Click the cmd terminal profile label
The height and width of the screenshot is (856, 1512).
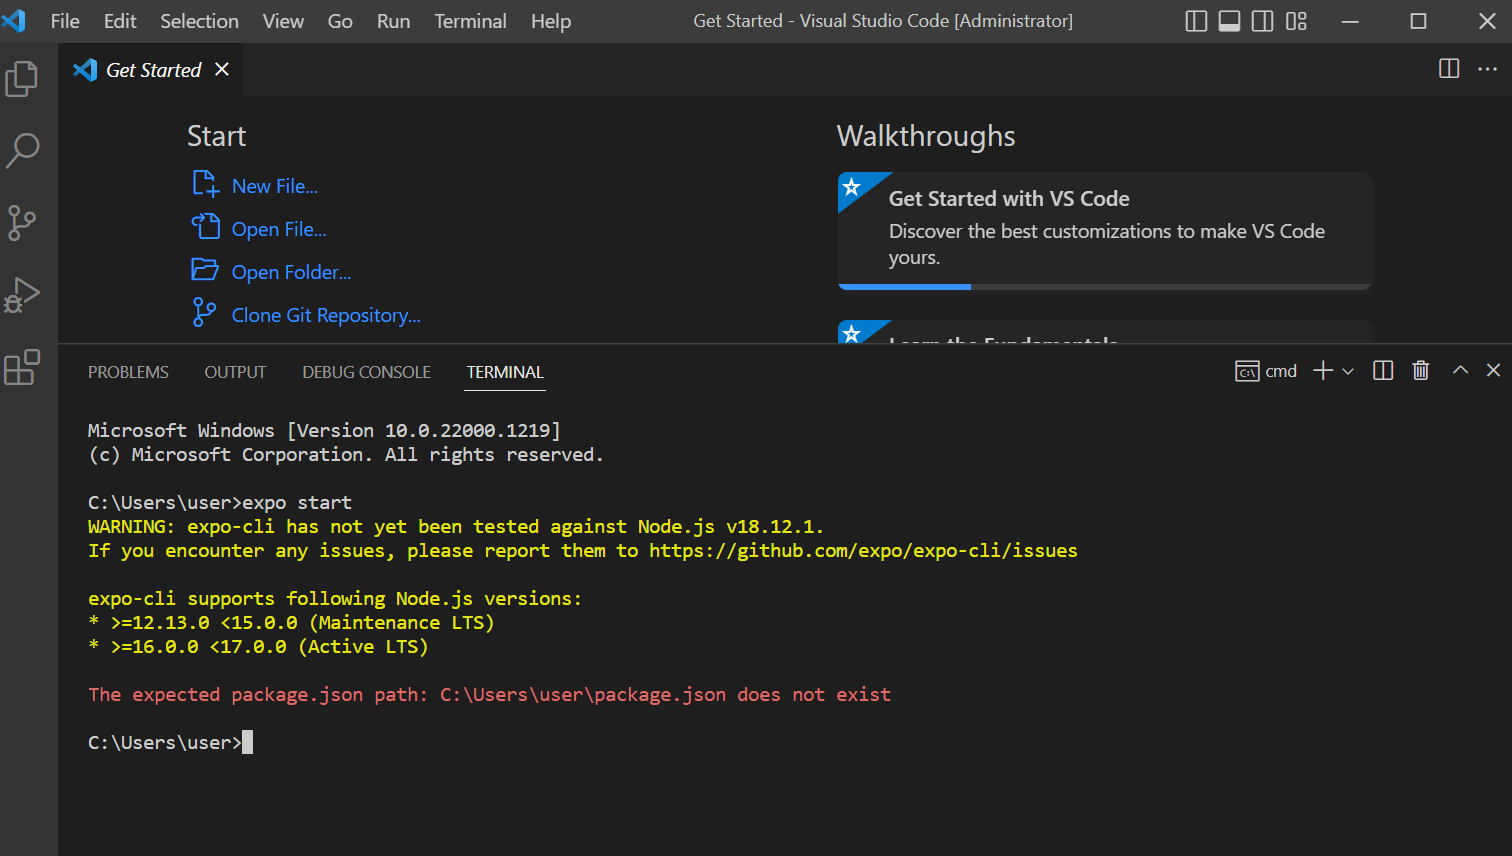pyautogui.click(x=1266, y=371)
